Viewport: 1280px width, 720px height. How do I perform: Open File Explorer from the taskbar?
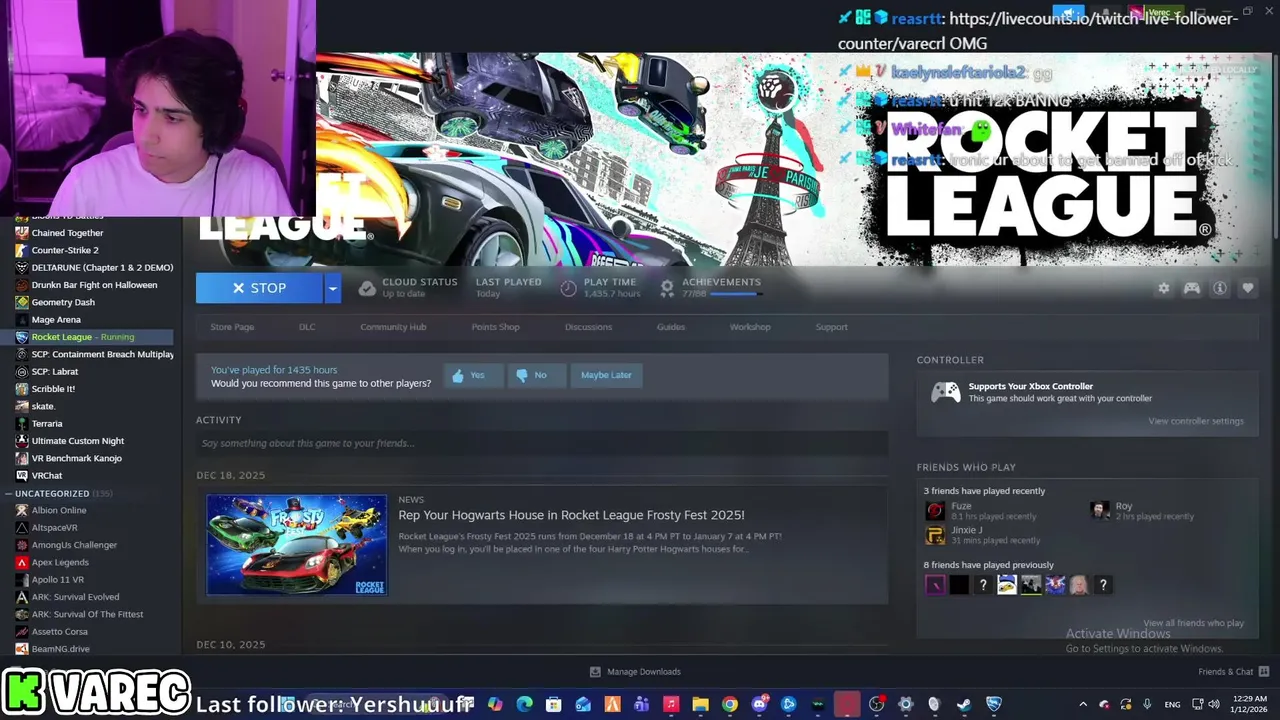click(x=700, y=704)
